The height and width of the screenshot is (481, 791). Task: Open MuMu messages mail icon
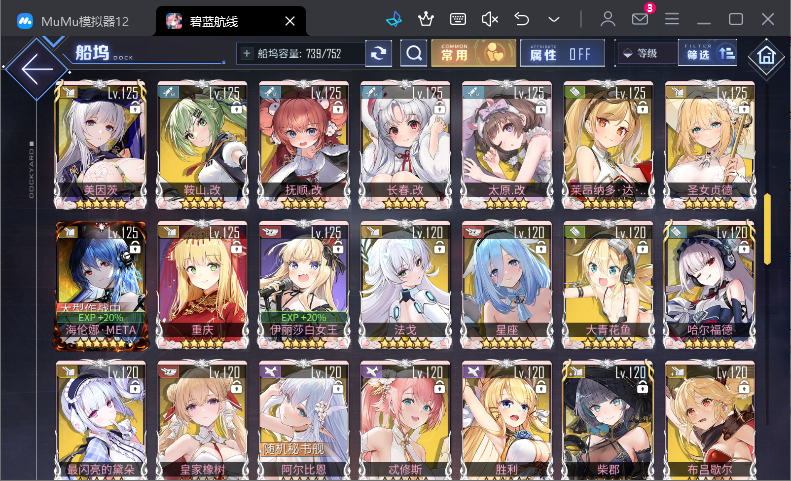pyautogui.click(x=640, y=20)
